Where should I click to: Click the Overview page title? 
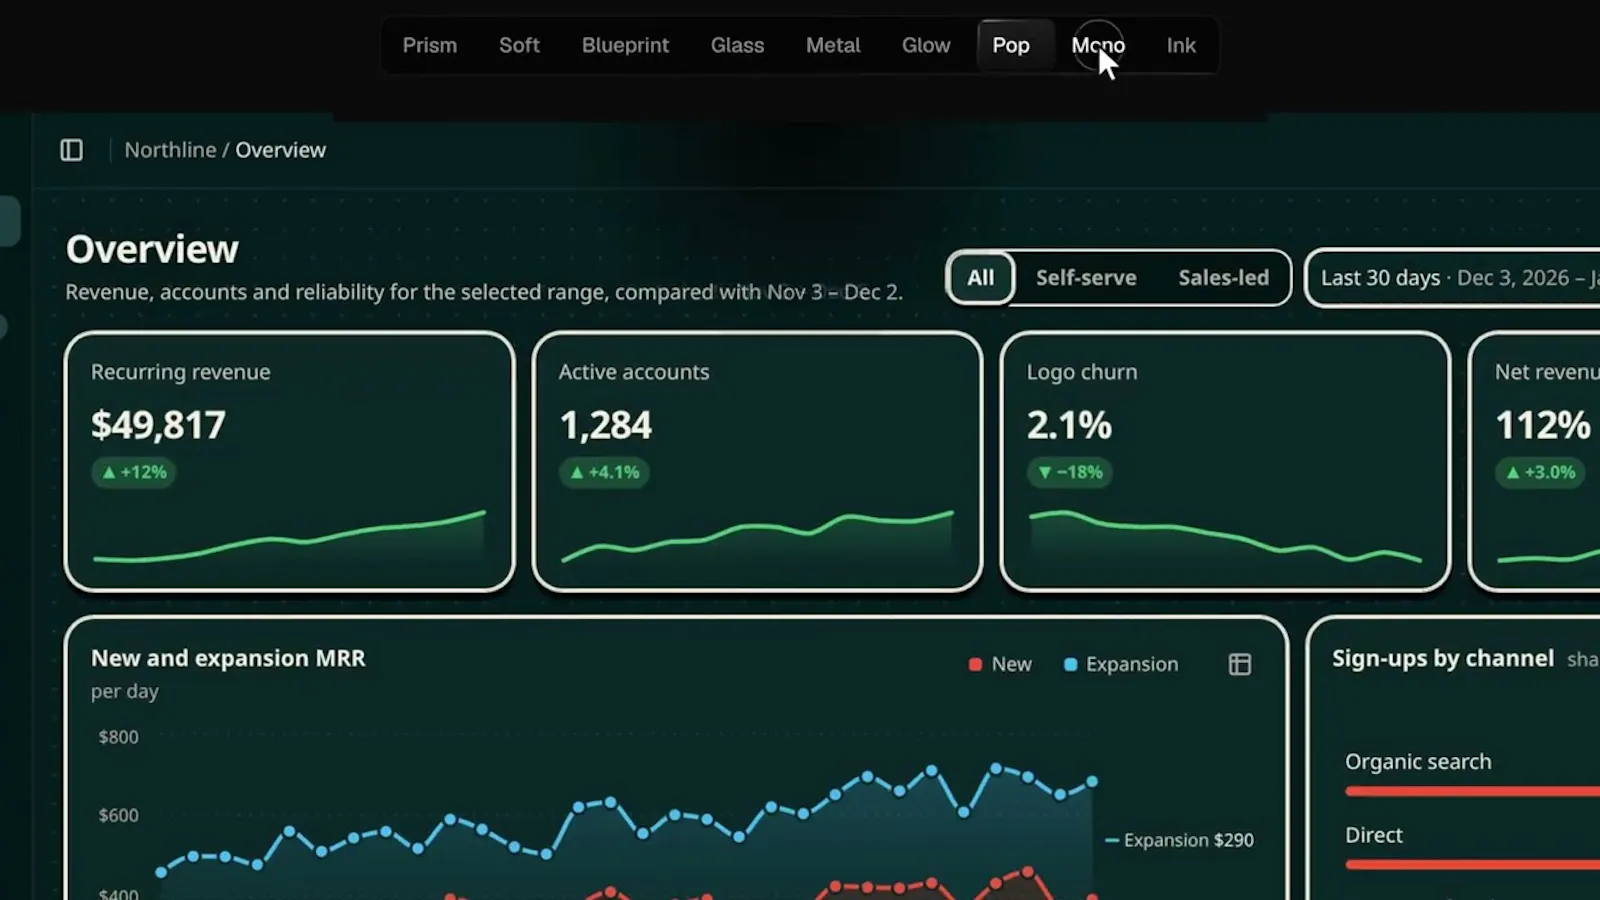tap(152, 249)
